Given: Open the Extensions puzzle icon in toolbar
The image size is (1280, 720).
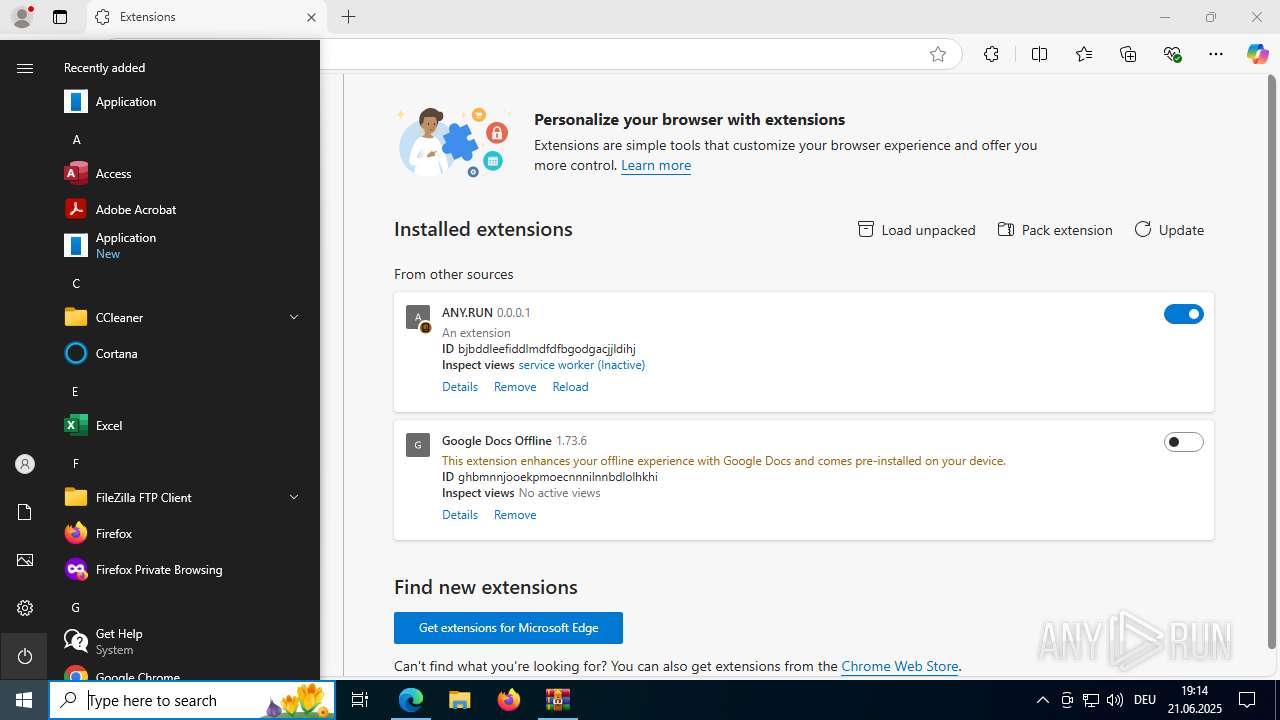Looking at the screenshot, I should pyautogui.click(x=991, y=54).
